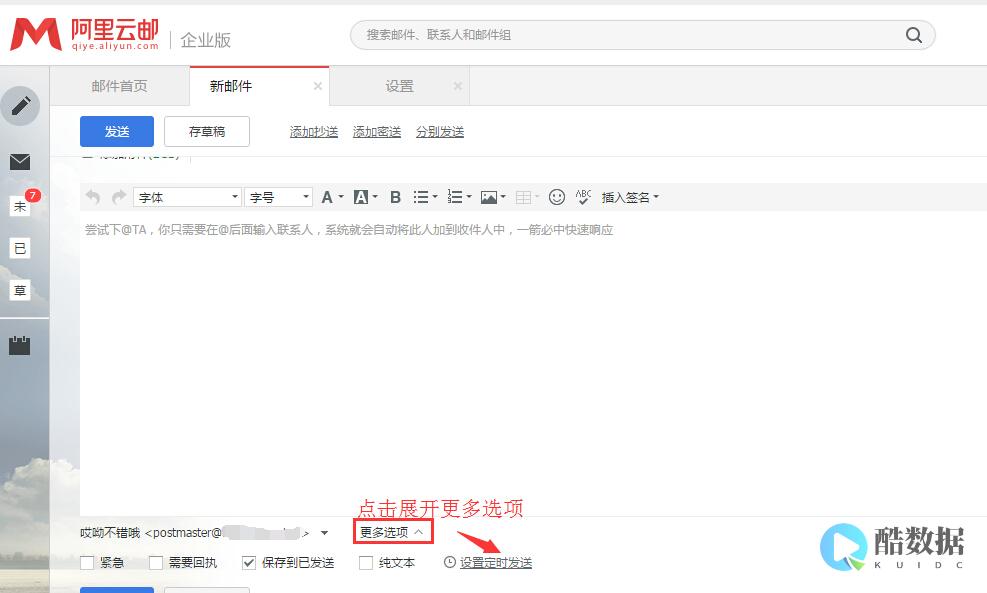The width and height of the screenshot is (987, 593).
Task: Click the redo arrow in editor toolbar
Action: pyautogui.click(x=118, y=197)
